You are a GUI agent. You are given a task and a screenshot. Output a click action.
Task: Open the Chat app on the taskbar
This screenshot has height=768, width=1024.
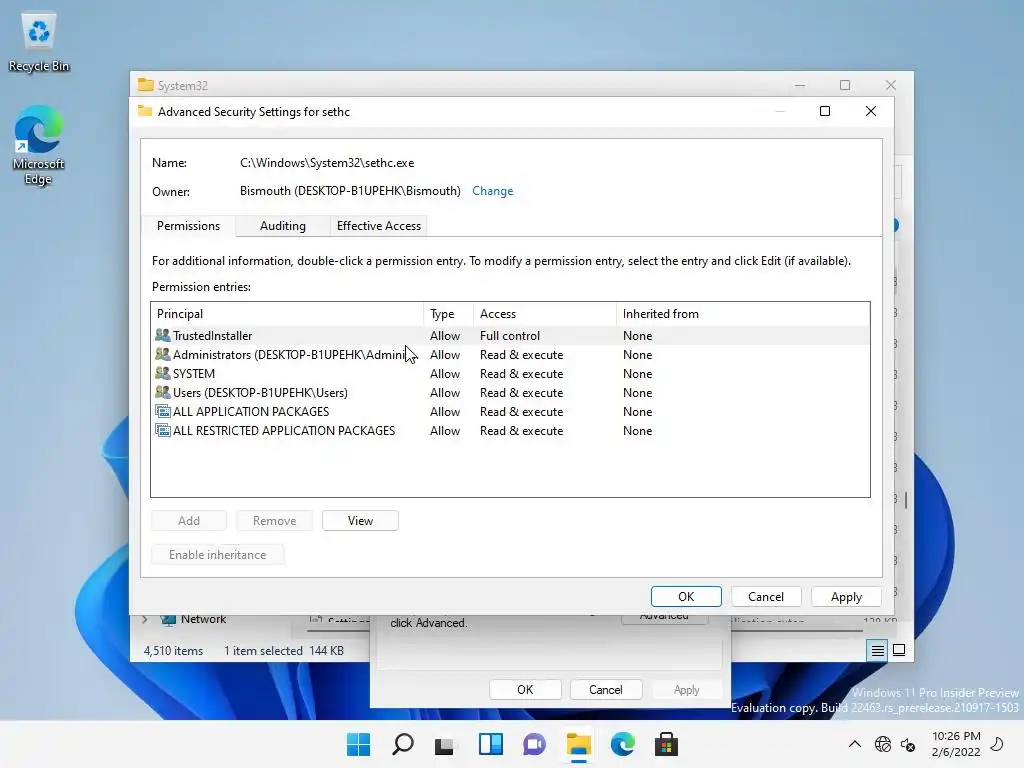tap(534, 744)
